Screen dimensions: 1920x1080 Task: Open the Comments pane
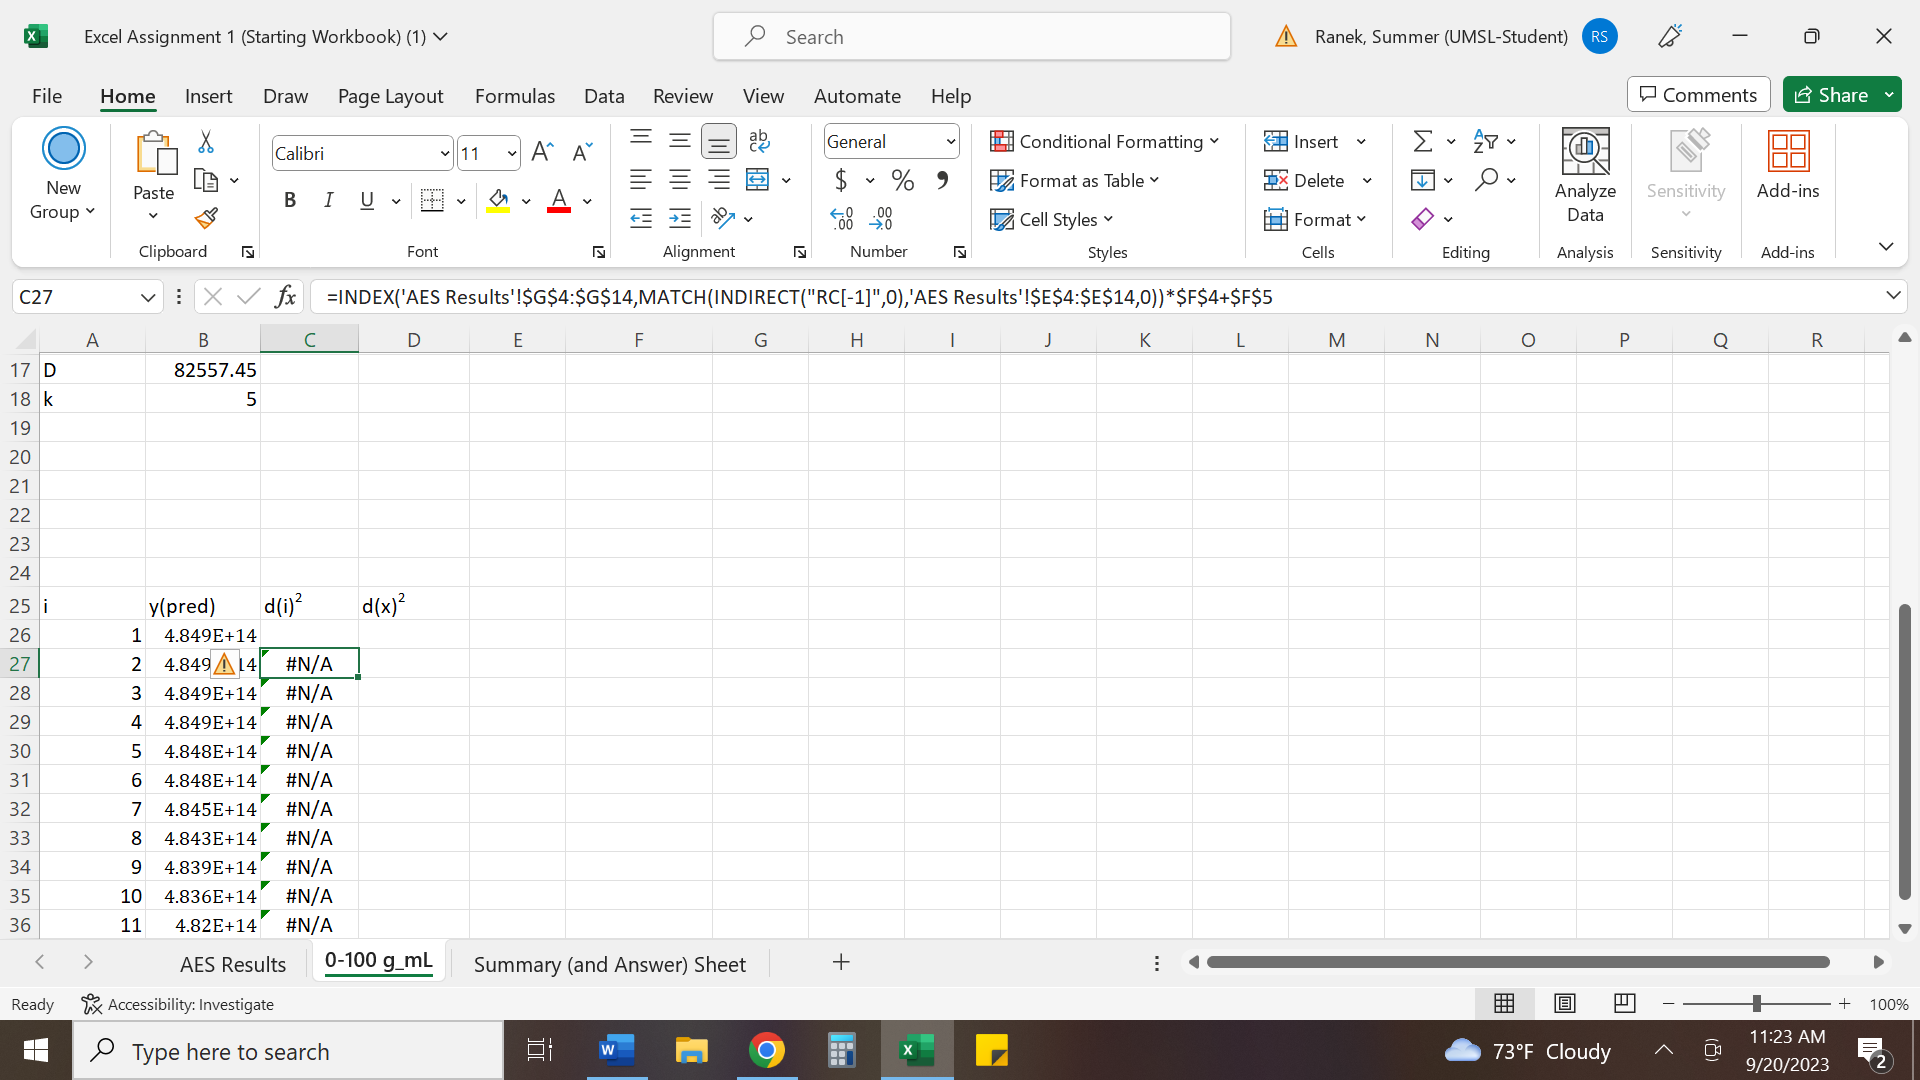tap(1697, 94)
